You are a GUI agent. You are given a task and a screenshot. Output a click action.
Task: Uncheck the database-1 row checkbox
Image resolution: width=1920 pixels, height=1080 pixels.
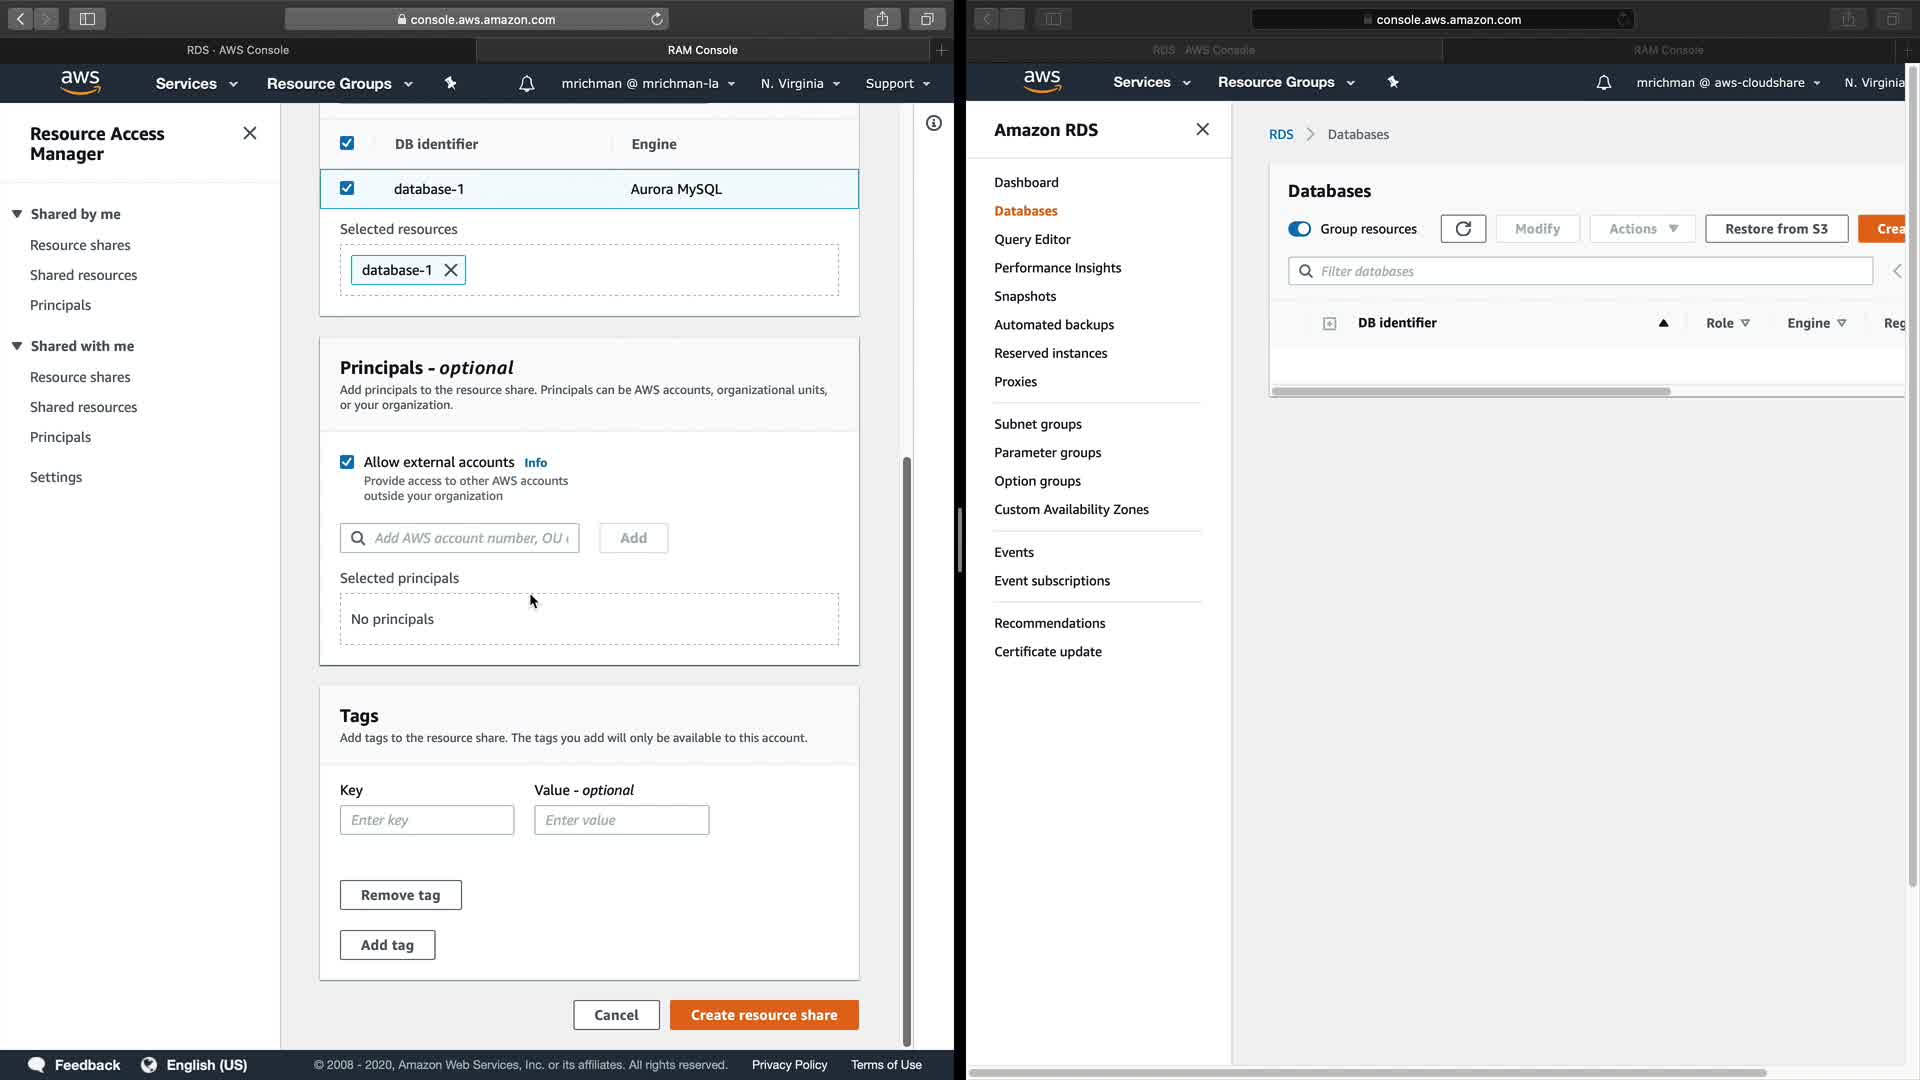[x=347, y=188]
